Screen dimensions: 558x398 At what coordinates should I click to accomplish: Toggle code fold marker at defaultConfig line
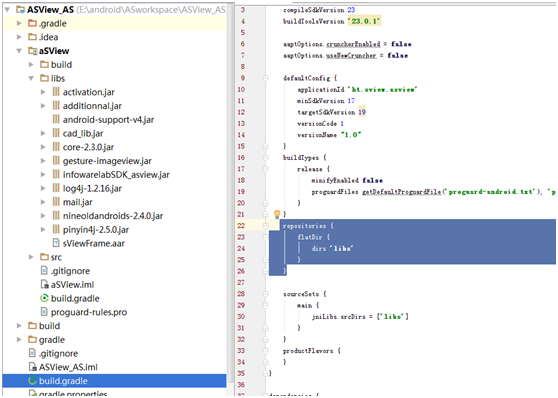(x=265, y=78)
